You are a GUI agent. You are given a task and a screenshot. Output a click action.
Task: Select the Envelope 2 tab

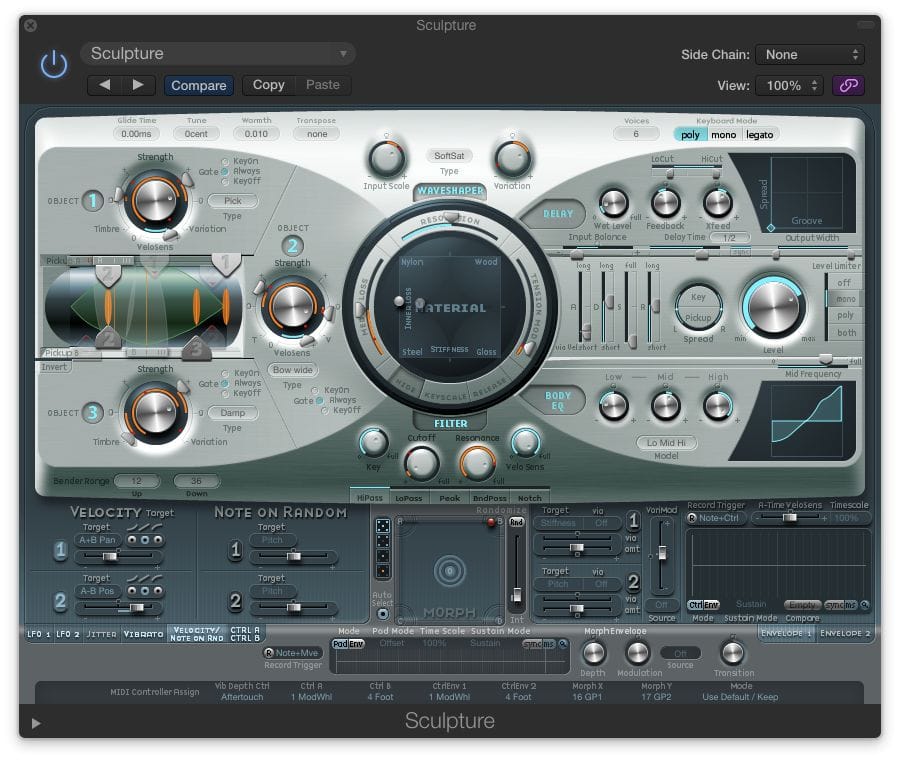[845, 633]
